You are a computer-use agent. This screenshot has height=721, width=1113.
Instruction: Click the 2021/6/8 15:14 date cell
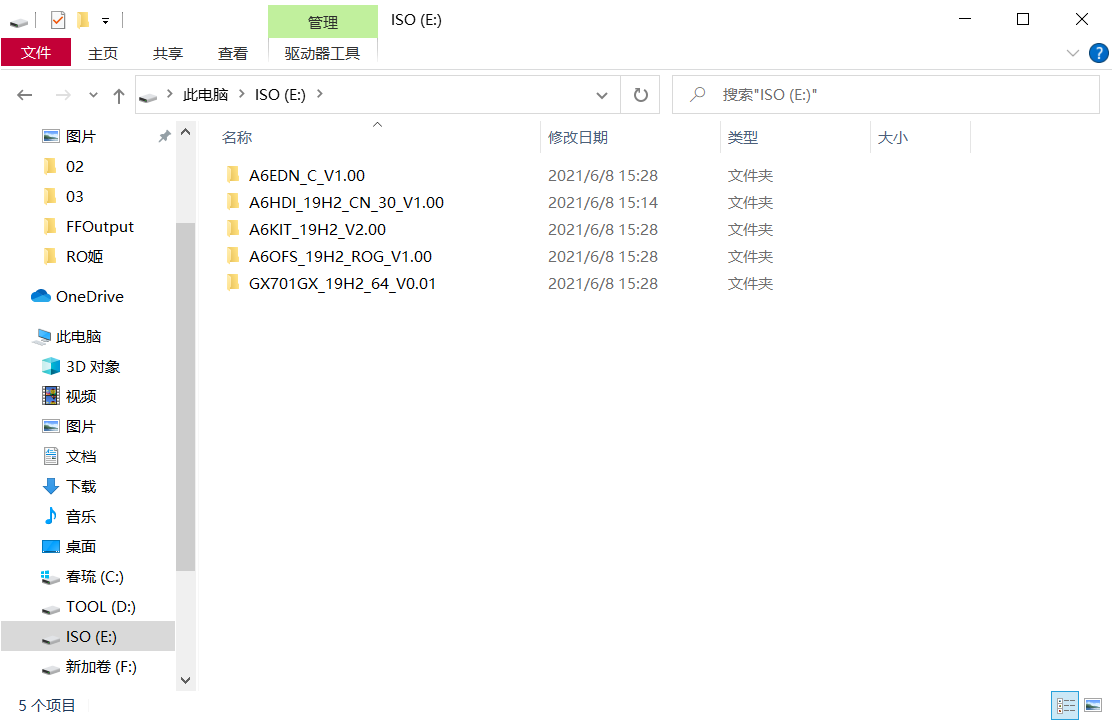coord(603,202)
